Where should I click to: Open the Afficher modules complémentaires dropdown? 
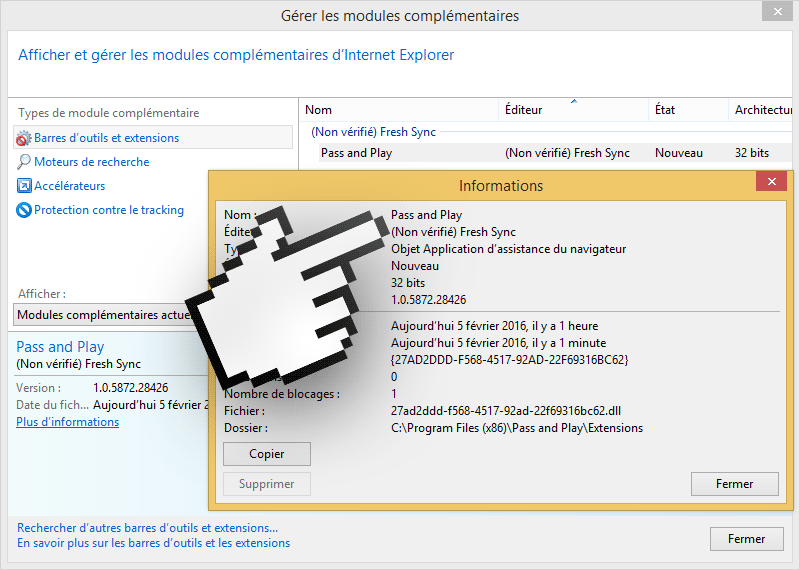(x=110, y=315)
